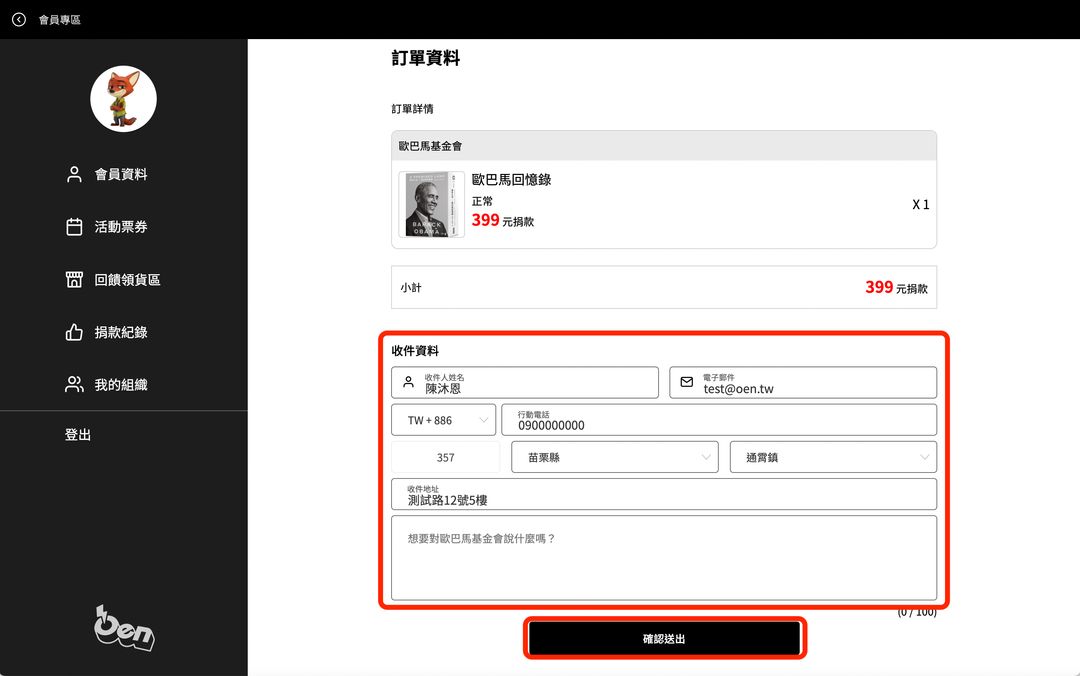
Task: Focus the 收件人姓名 field containing 陳沐恩
Action: (x=525, y=382)
